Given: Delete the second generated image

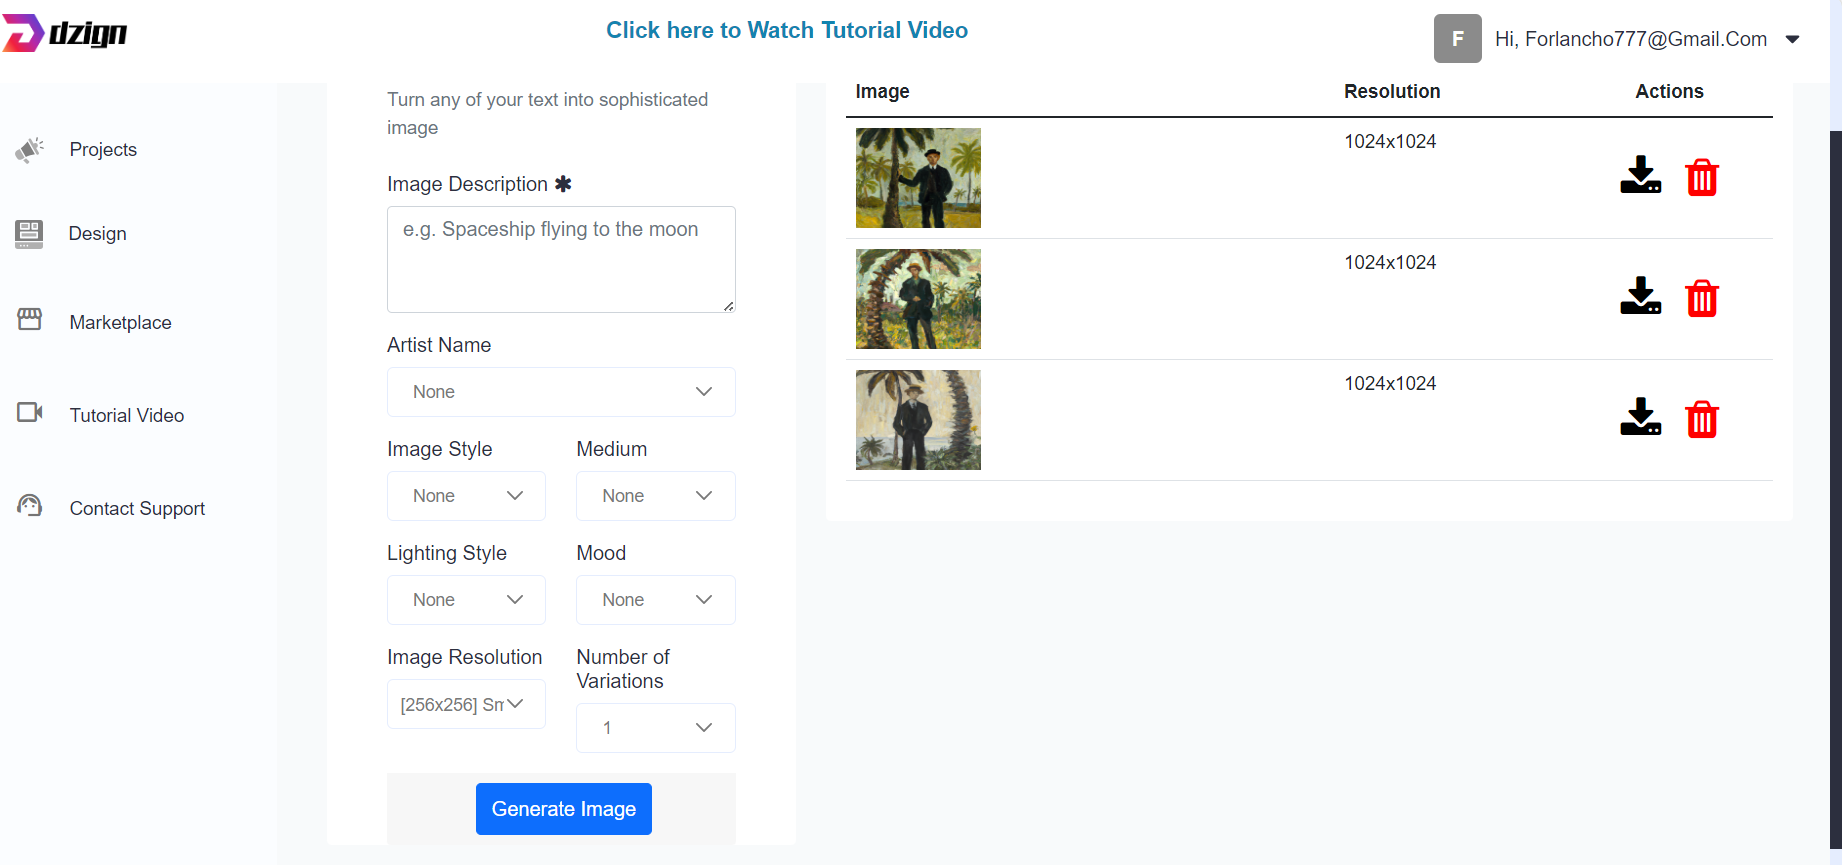Looking at the screenshot, I should [1702, 298].
